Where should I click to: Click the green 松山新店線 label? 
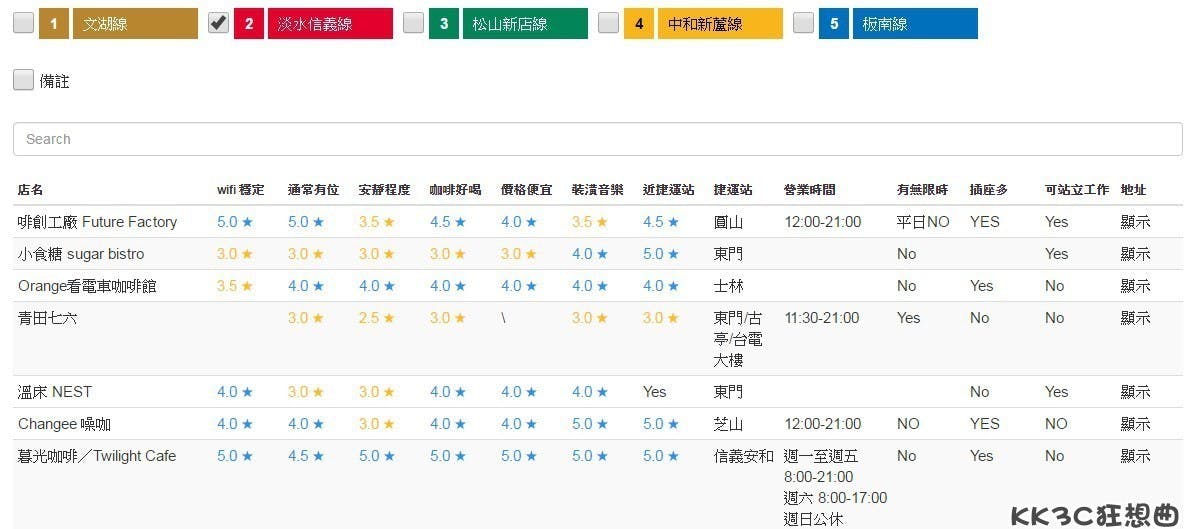coord(525,23)
